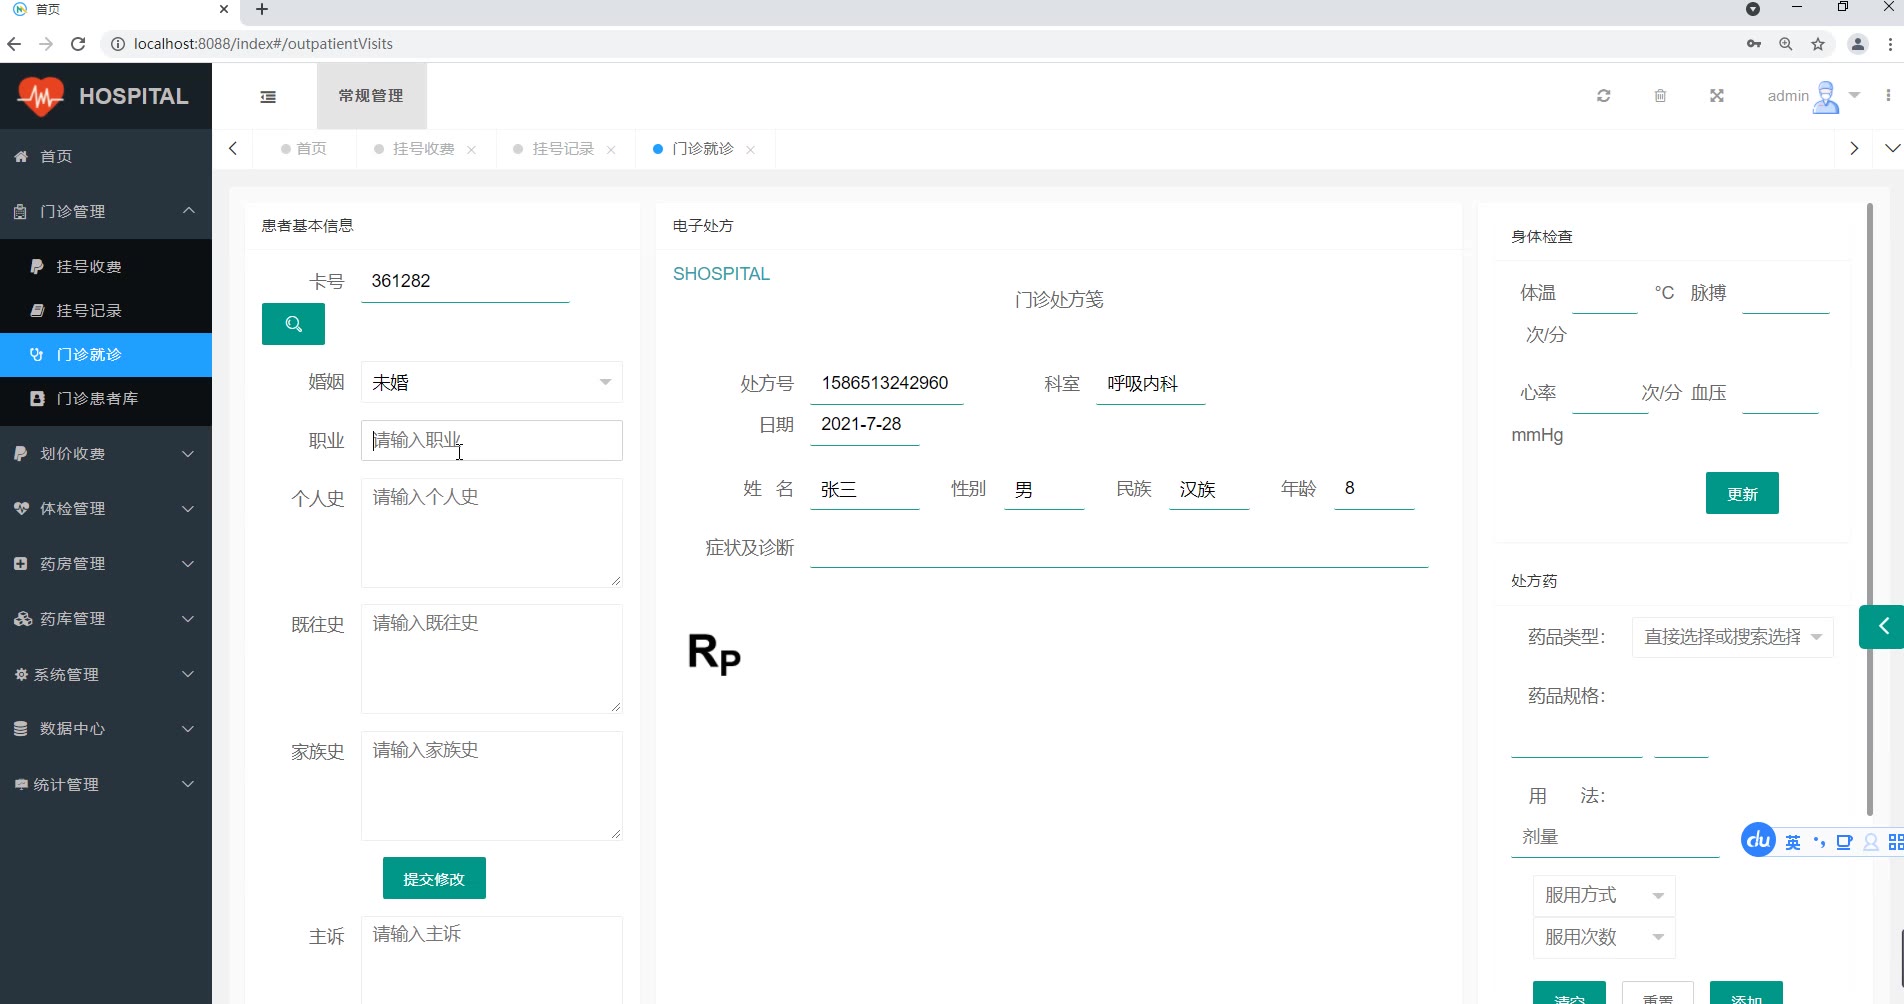This screenshot has width=1904, height=1004.
Task: Collapse the 门诊管理 sidebar menu
Action: (106, 211)
